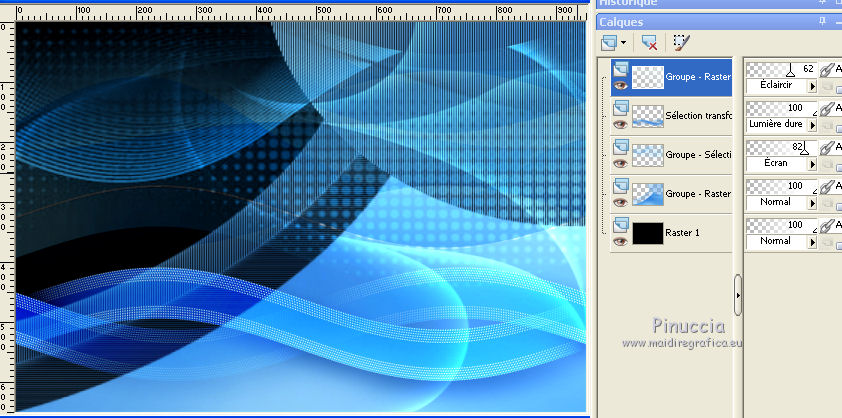Open the Lumière dure blend mode dropdown arrow
The width and height of the screenshot is (842, 418).
click(812, 125)
